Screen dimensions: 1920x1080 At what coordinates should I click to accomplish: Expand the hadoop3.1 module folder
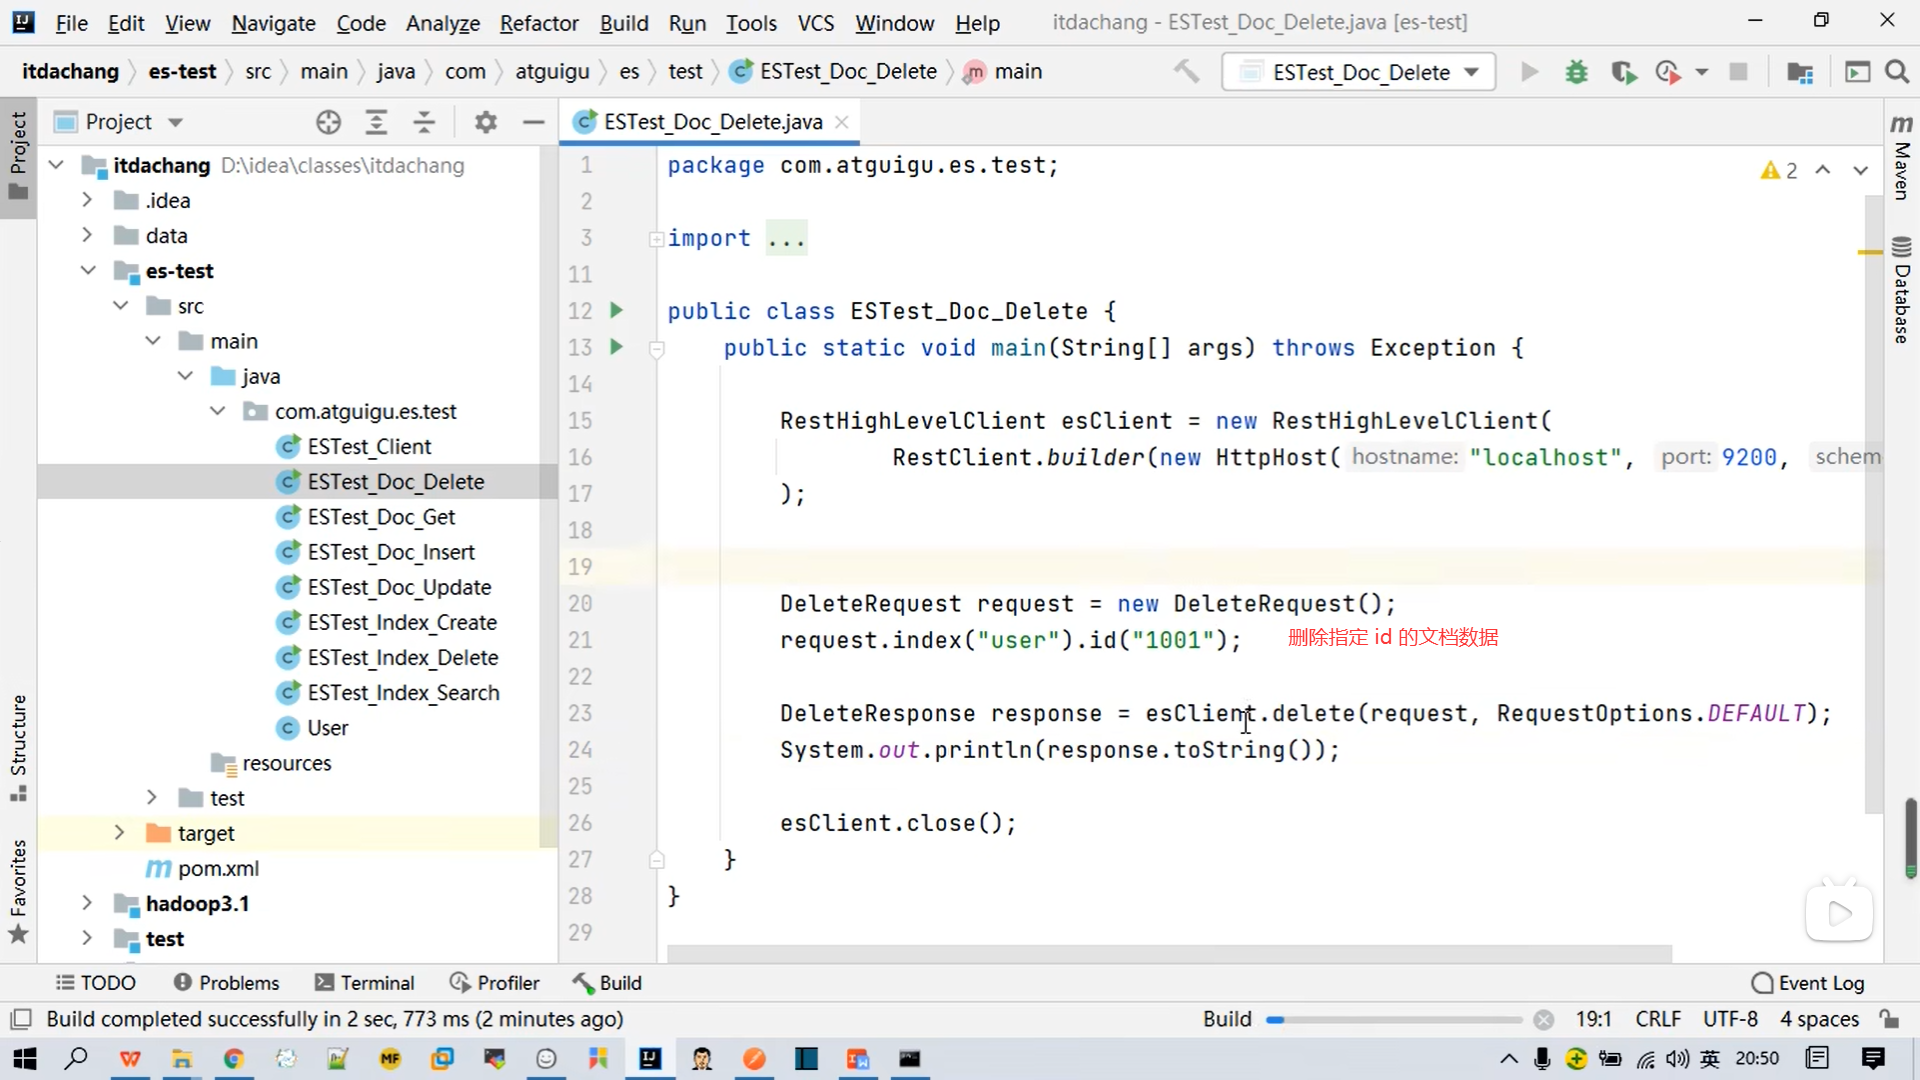[87, 903]
